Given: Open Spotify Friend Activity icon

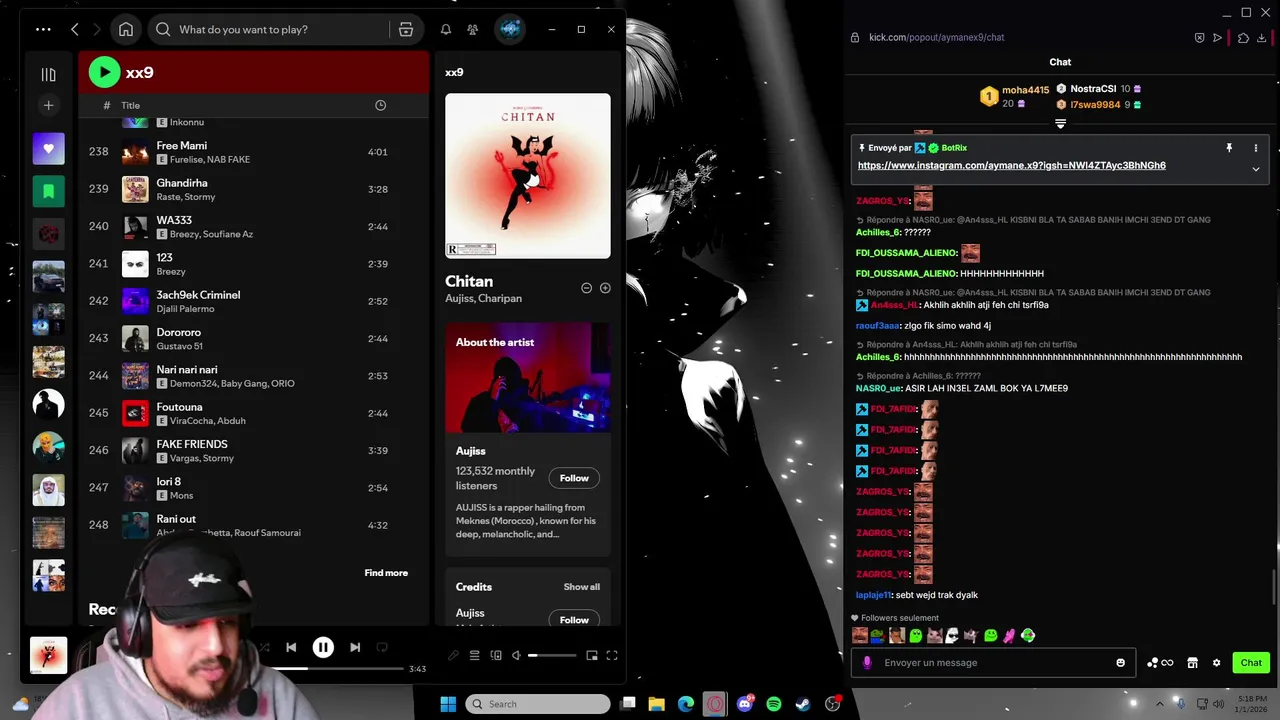Looking at the screenshot, I should click(x=472, y=29).
